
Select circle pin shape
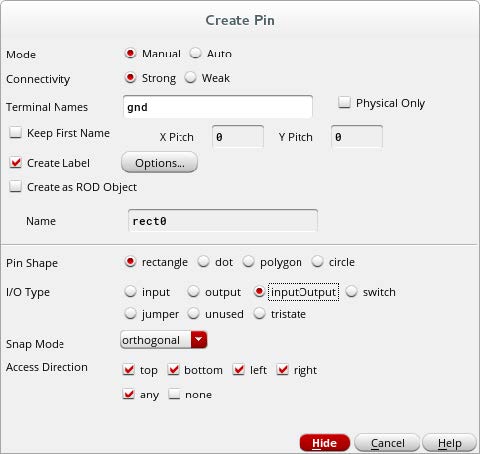317,262
